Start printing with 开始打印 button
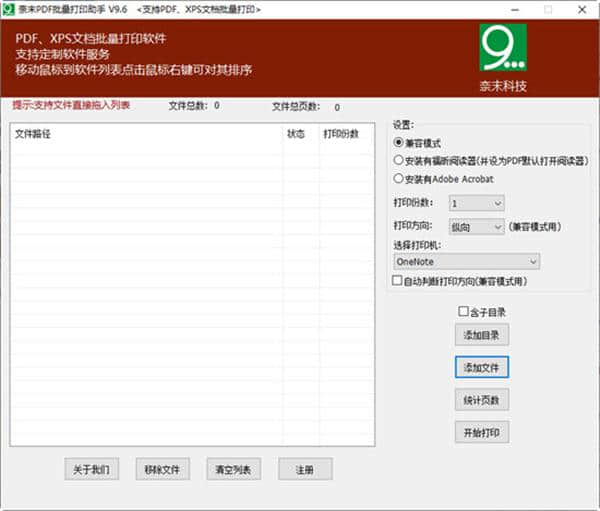The height and width of the screenshot is (511, 600). point(482,433)
